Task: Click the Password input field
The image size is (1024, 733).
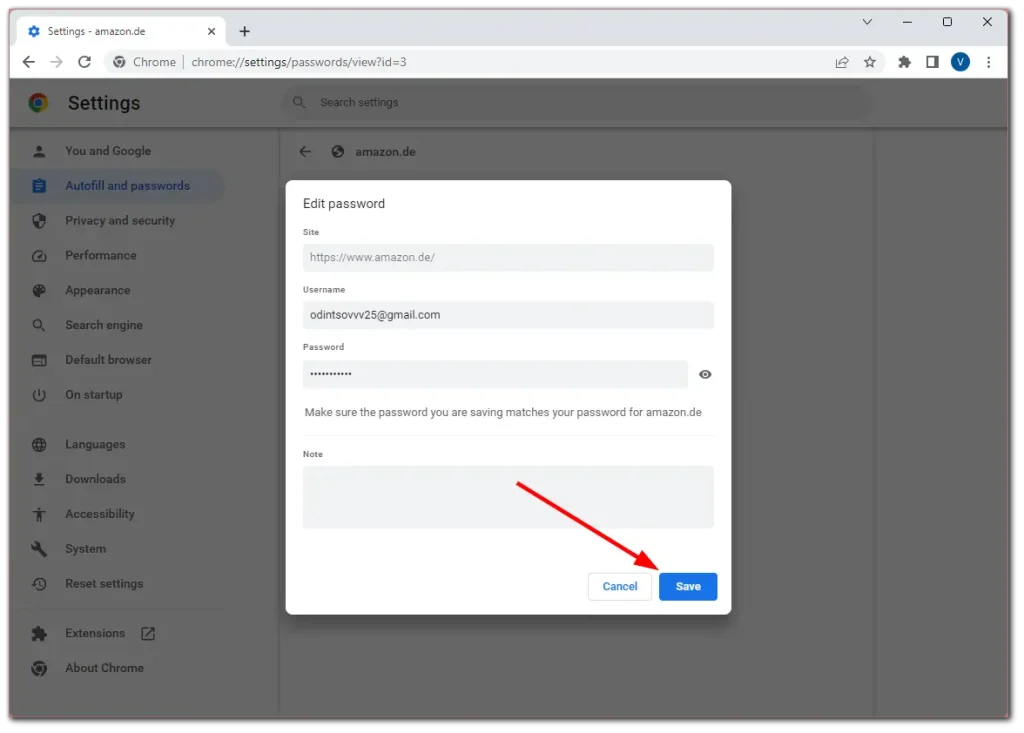Action: click(495, 374)
